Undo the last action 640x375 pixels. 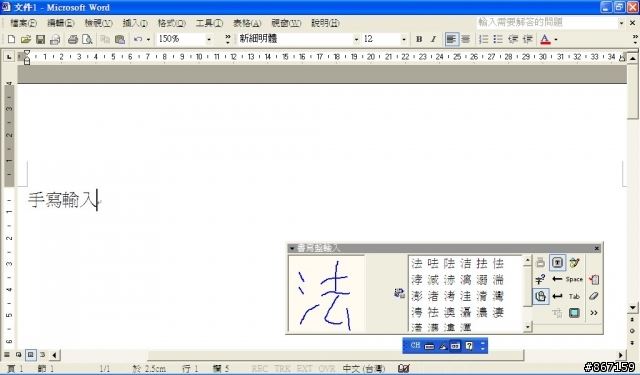pos(138,39)
